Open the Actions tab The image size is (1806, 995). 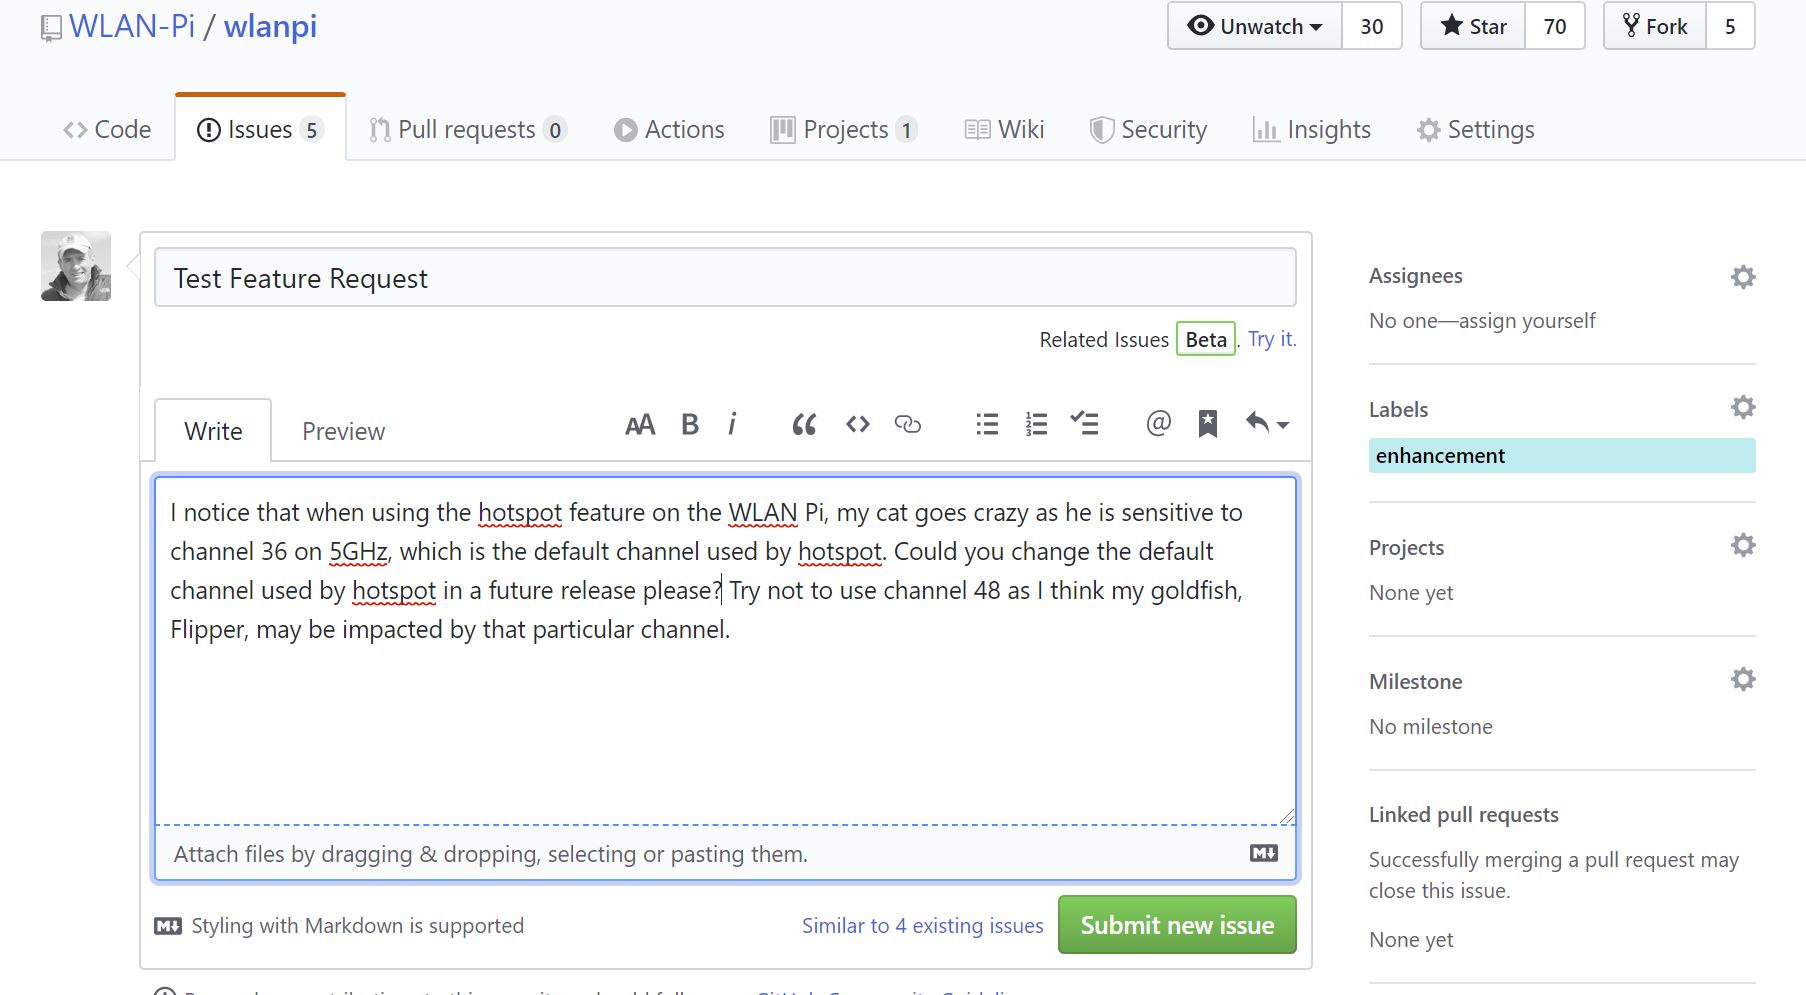(x=669, y=130)
